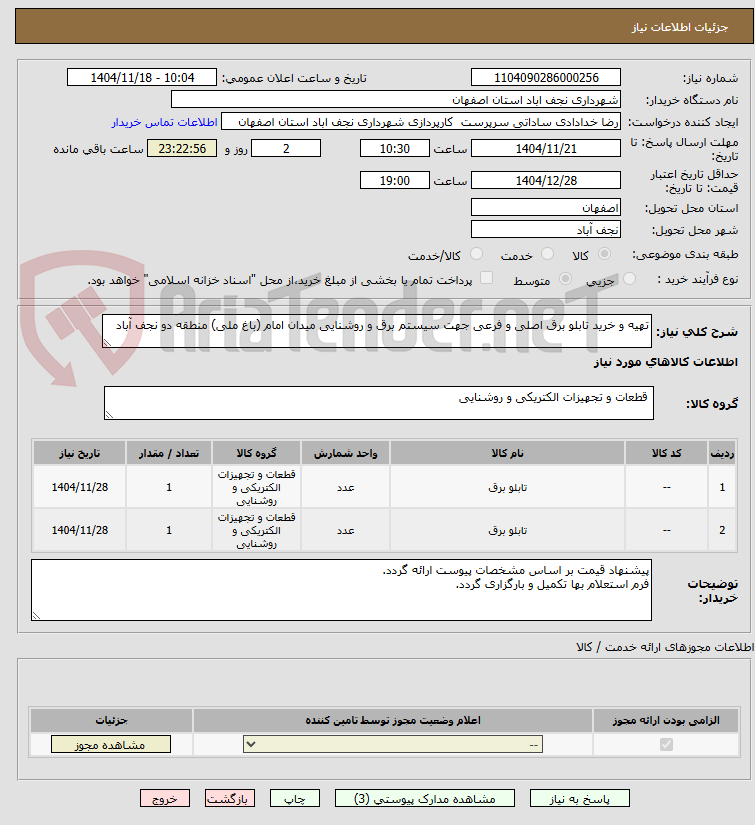
Task: Click validity time field 19:00
Action: (395, 180)
